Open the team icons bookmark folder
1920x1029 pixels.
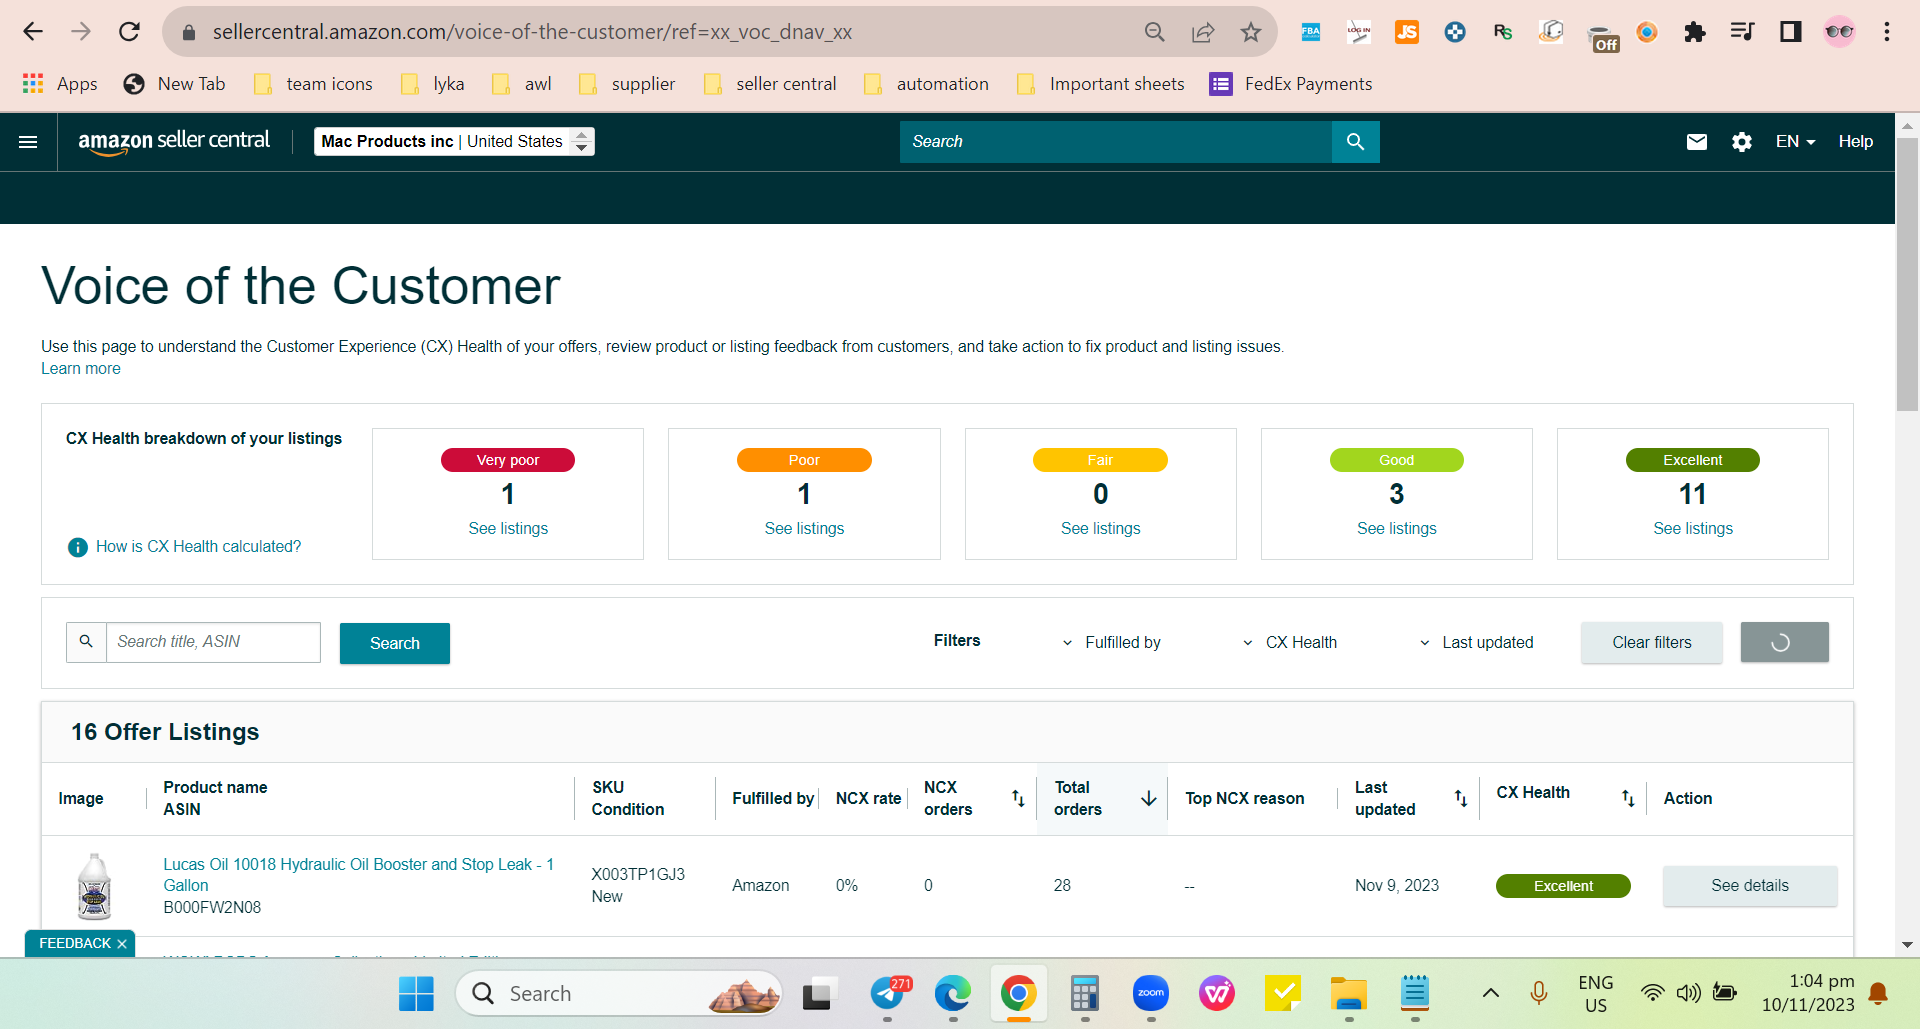point(313,84)
